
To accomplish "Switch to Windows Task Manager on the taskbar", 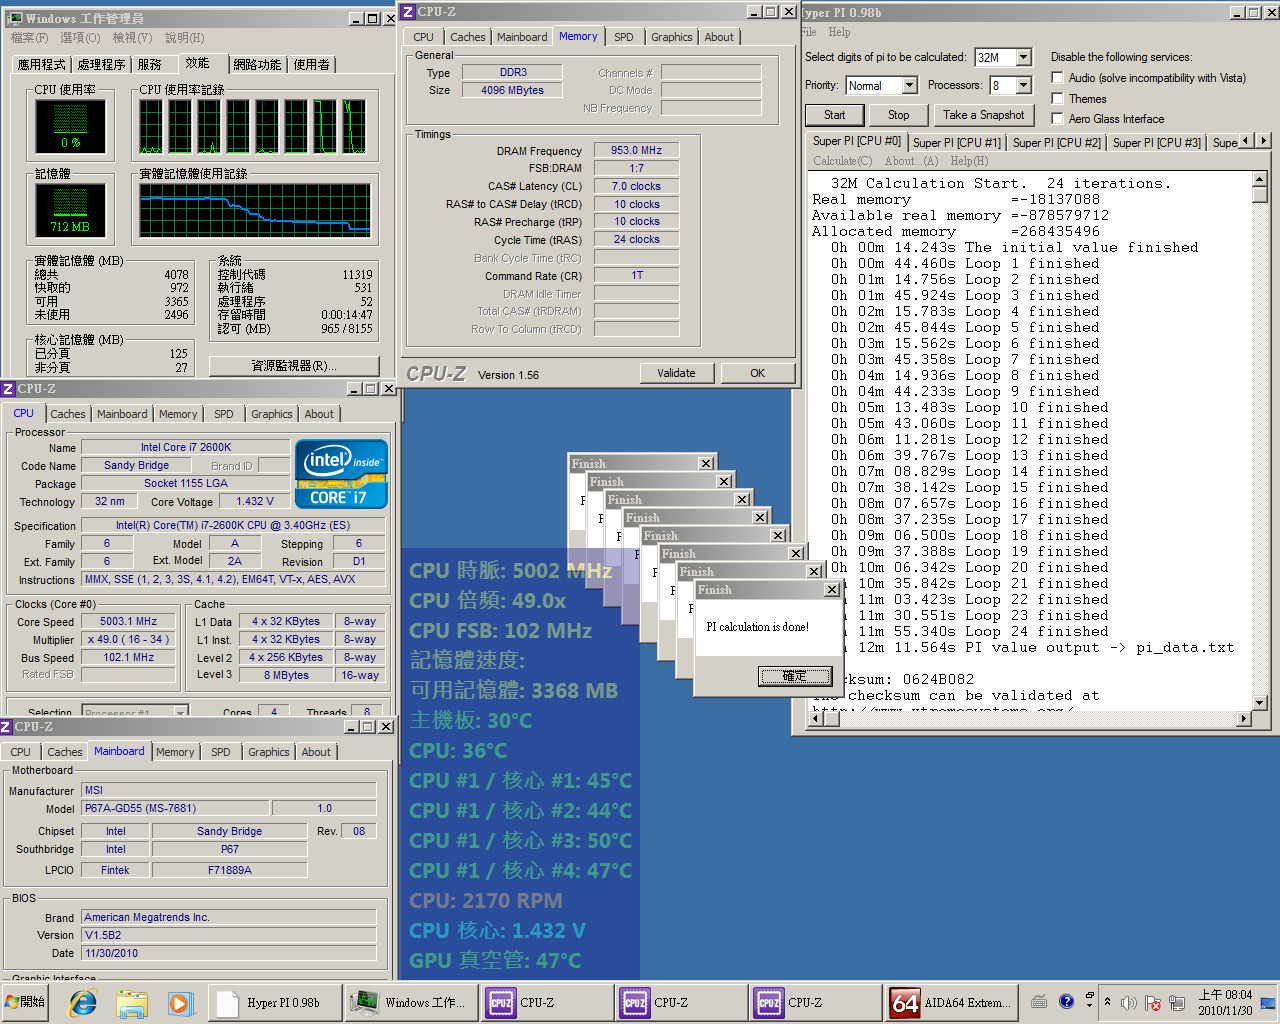I will coord(411,1002).
